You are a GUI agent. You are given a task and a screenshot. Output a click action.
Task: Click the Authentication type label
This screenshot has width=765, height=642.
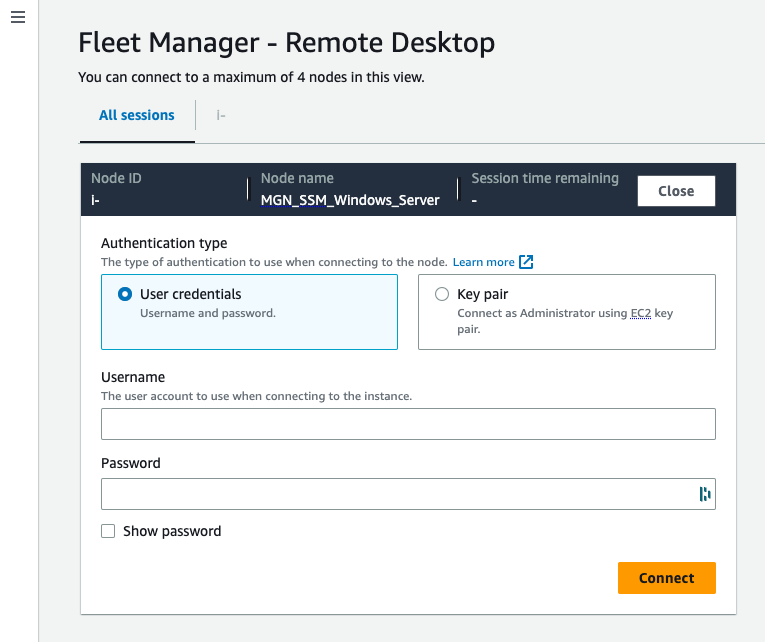click(x=164, y=243)
